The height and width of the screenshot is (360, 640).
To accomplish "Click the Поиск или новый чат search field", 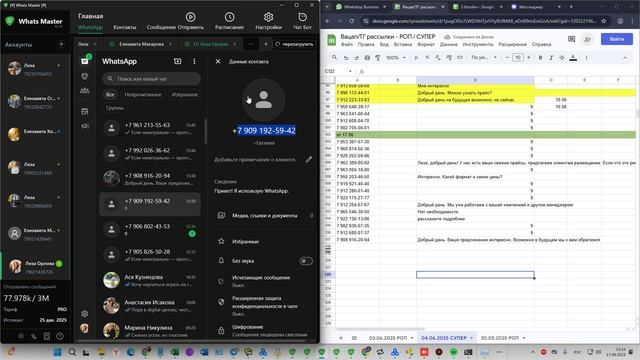I will coord(151,79).
